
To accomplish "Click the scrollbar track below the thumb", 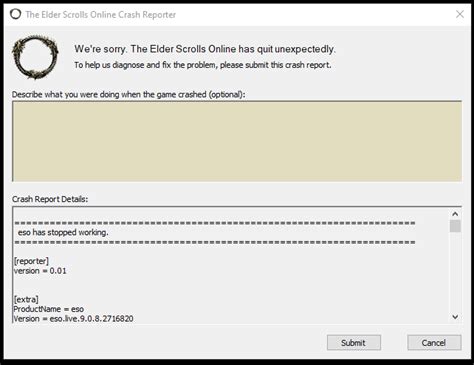I will [x=455, y=272].
